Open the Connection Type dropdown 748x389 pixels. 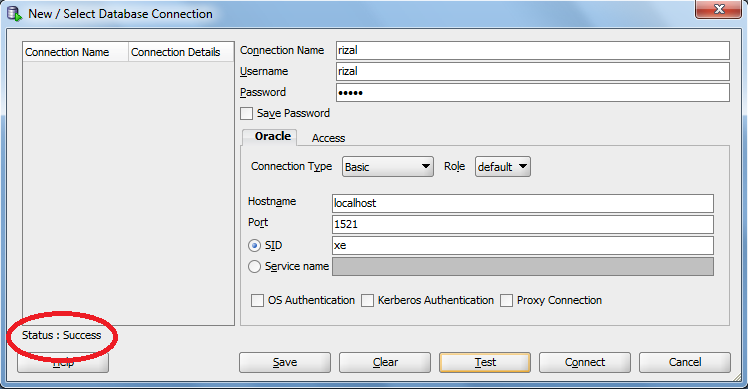pyautogui.click(x=388, y=167)
